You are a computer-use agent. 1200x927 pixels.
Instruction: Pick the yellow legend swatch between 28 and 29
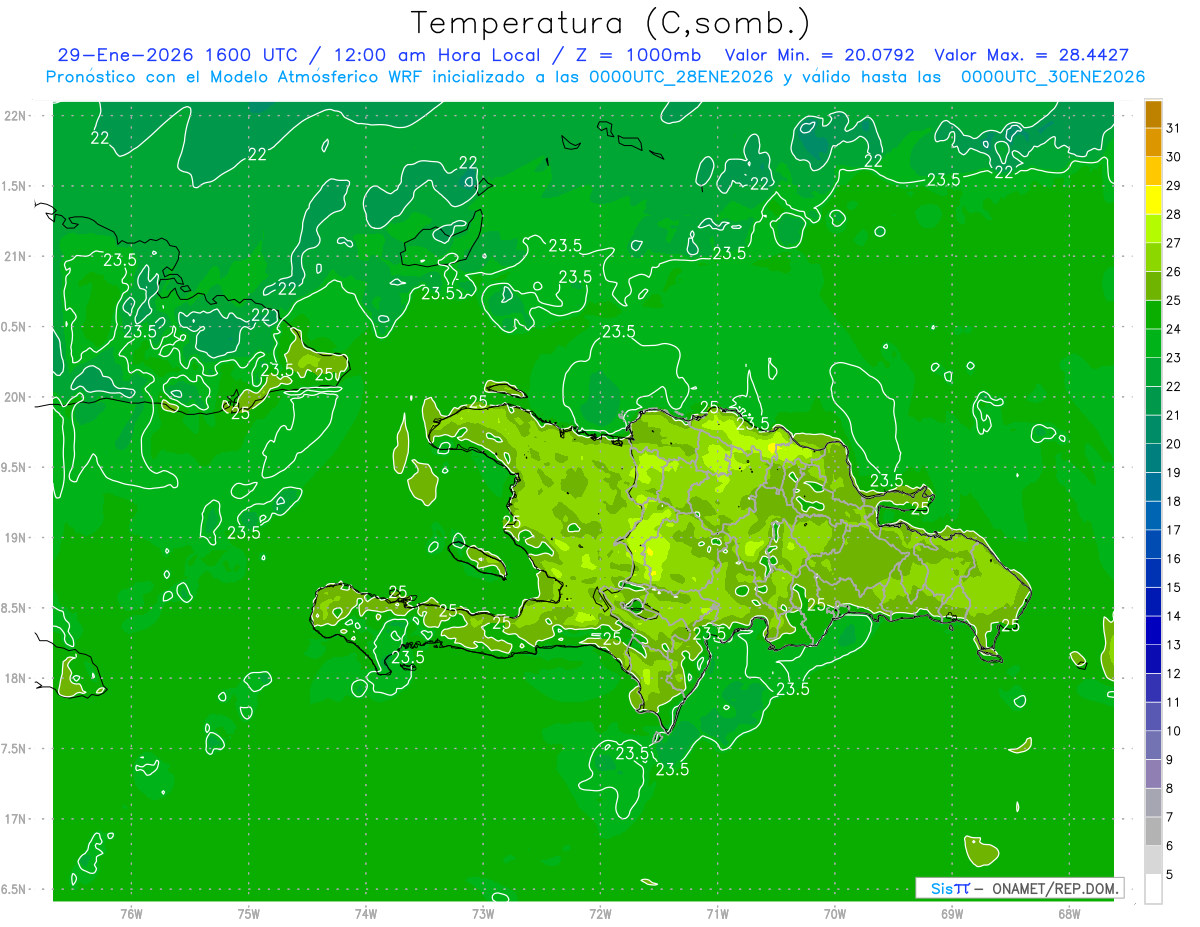[x=1153, y=200]
